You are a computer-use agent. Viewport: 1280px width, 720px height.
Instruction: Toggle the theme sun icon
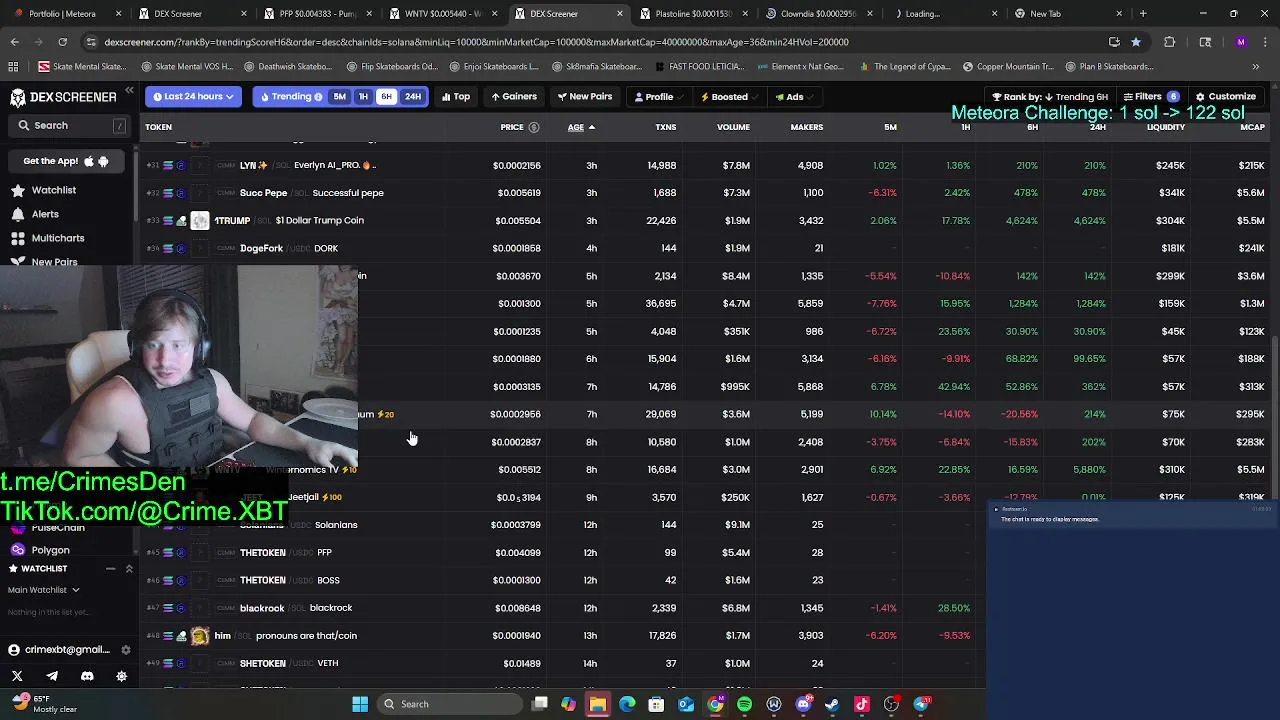(122, 676)
